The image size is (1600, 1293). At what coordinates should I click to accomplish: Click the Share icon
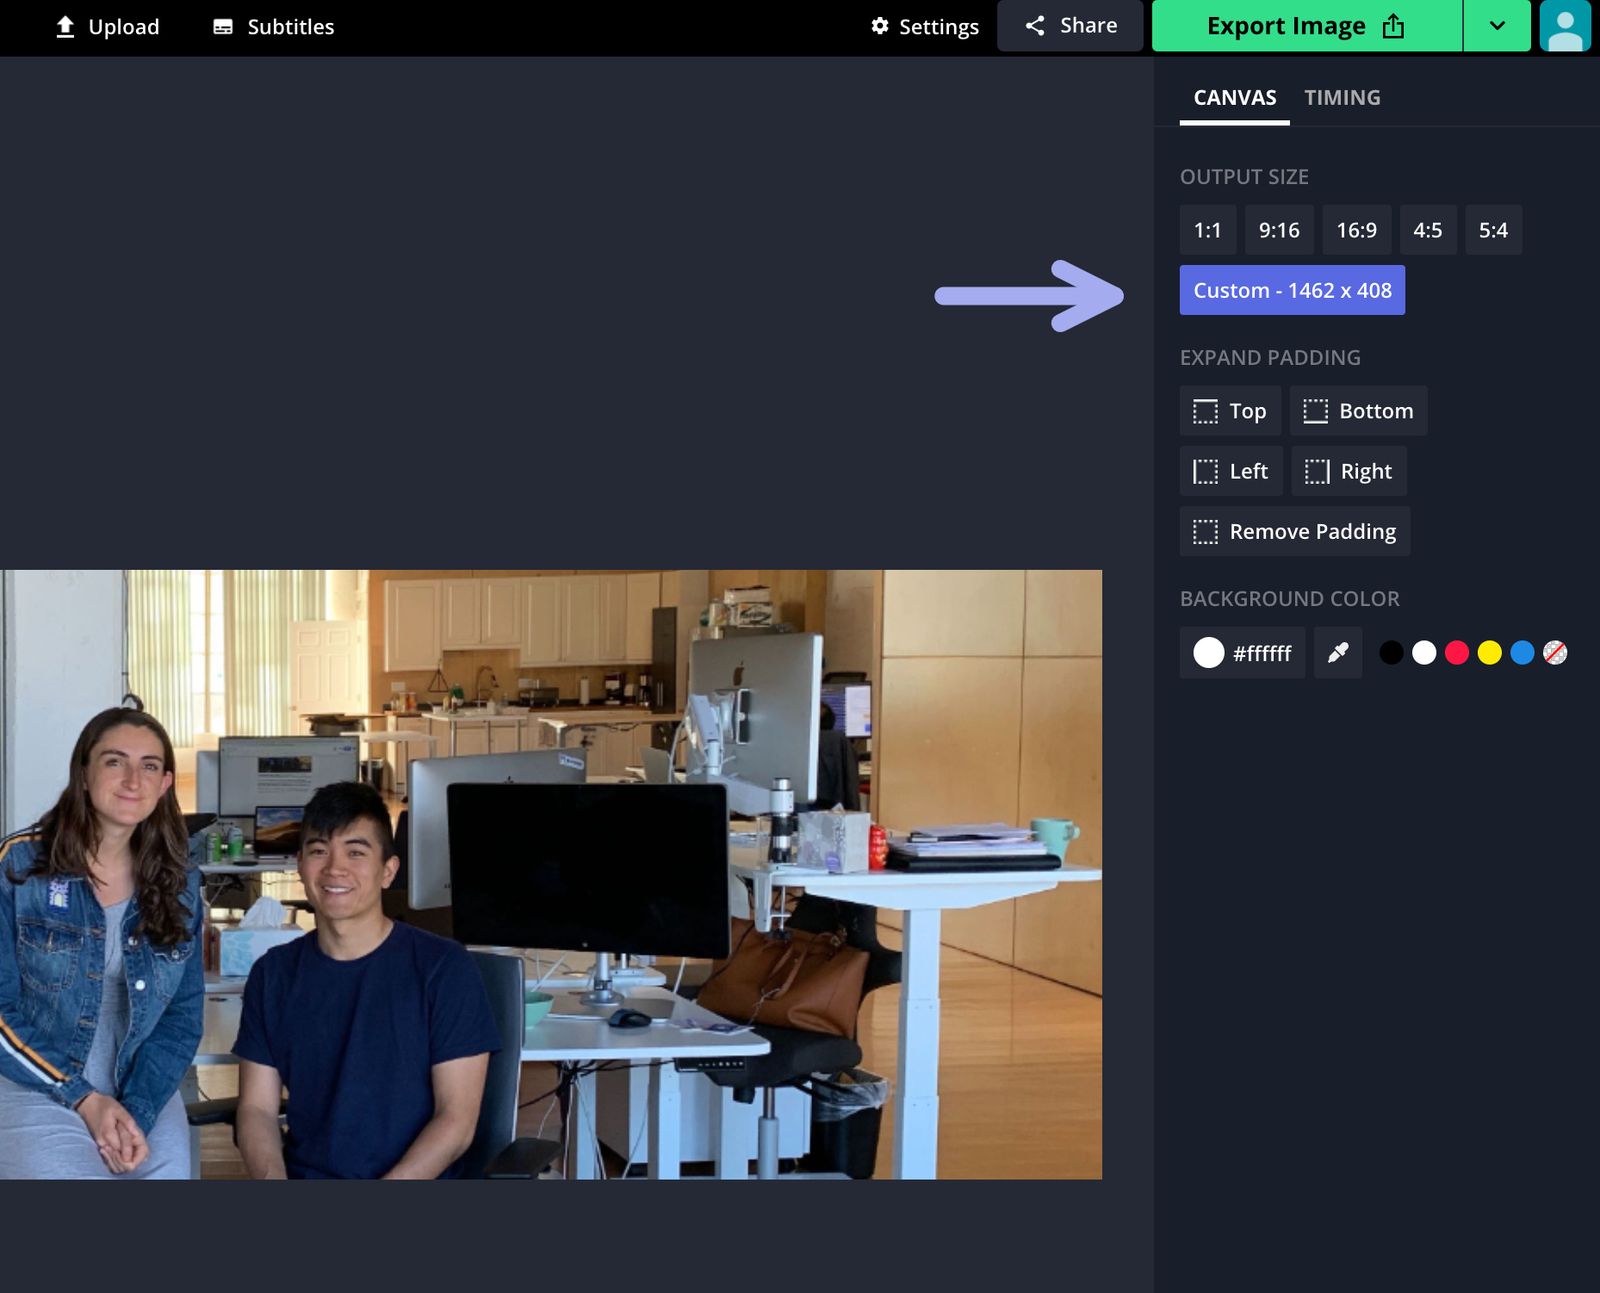1036,25
